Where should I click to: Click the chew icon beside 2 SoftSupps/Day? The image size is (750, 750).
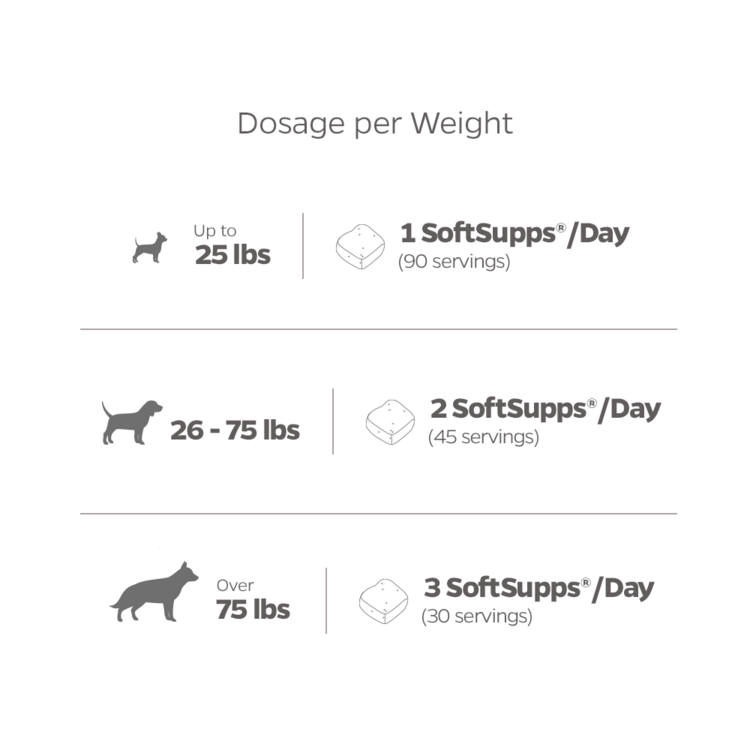pyautogui.click(x=390, y=420)
